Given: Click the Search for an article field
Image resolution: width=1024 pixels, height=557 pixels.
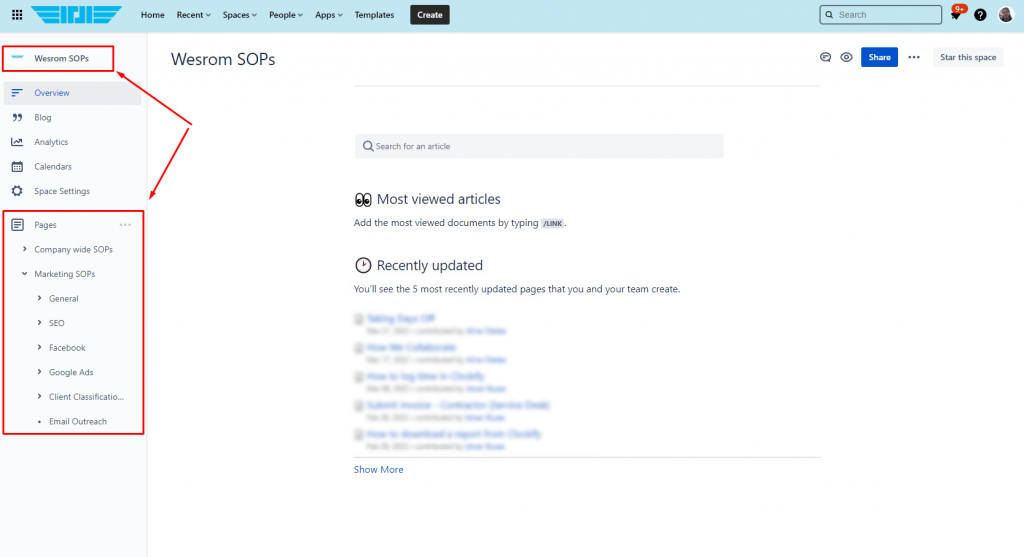Looking at the screenshot, I should click(x=539, y=146).
